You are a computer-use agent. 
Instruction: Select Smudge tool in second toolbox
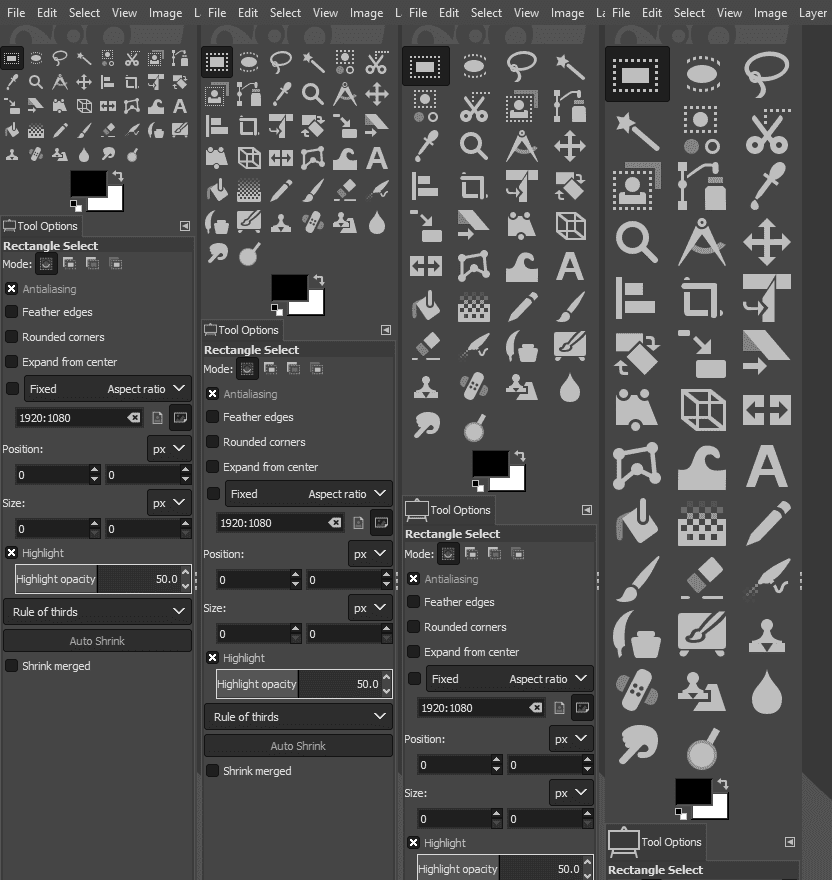(x=217, y=253)
